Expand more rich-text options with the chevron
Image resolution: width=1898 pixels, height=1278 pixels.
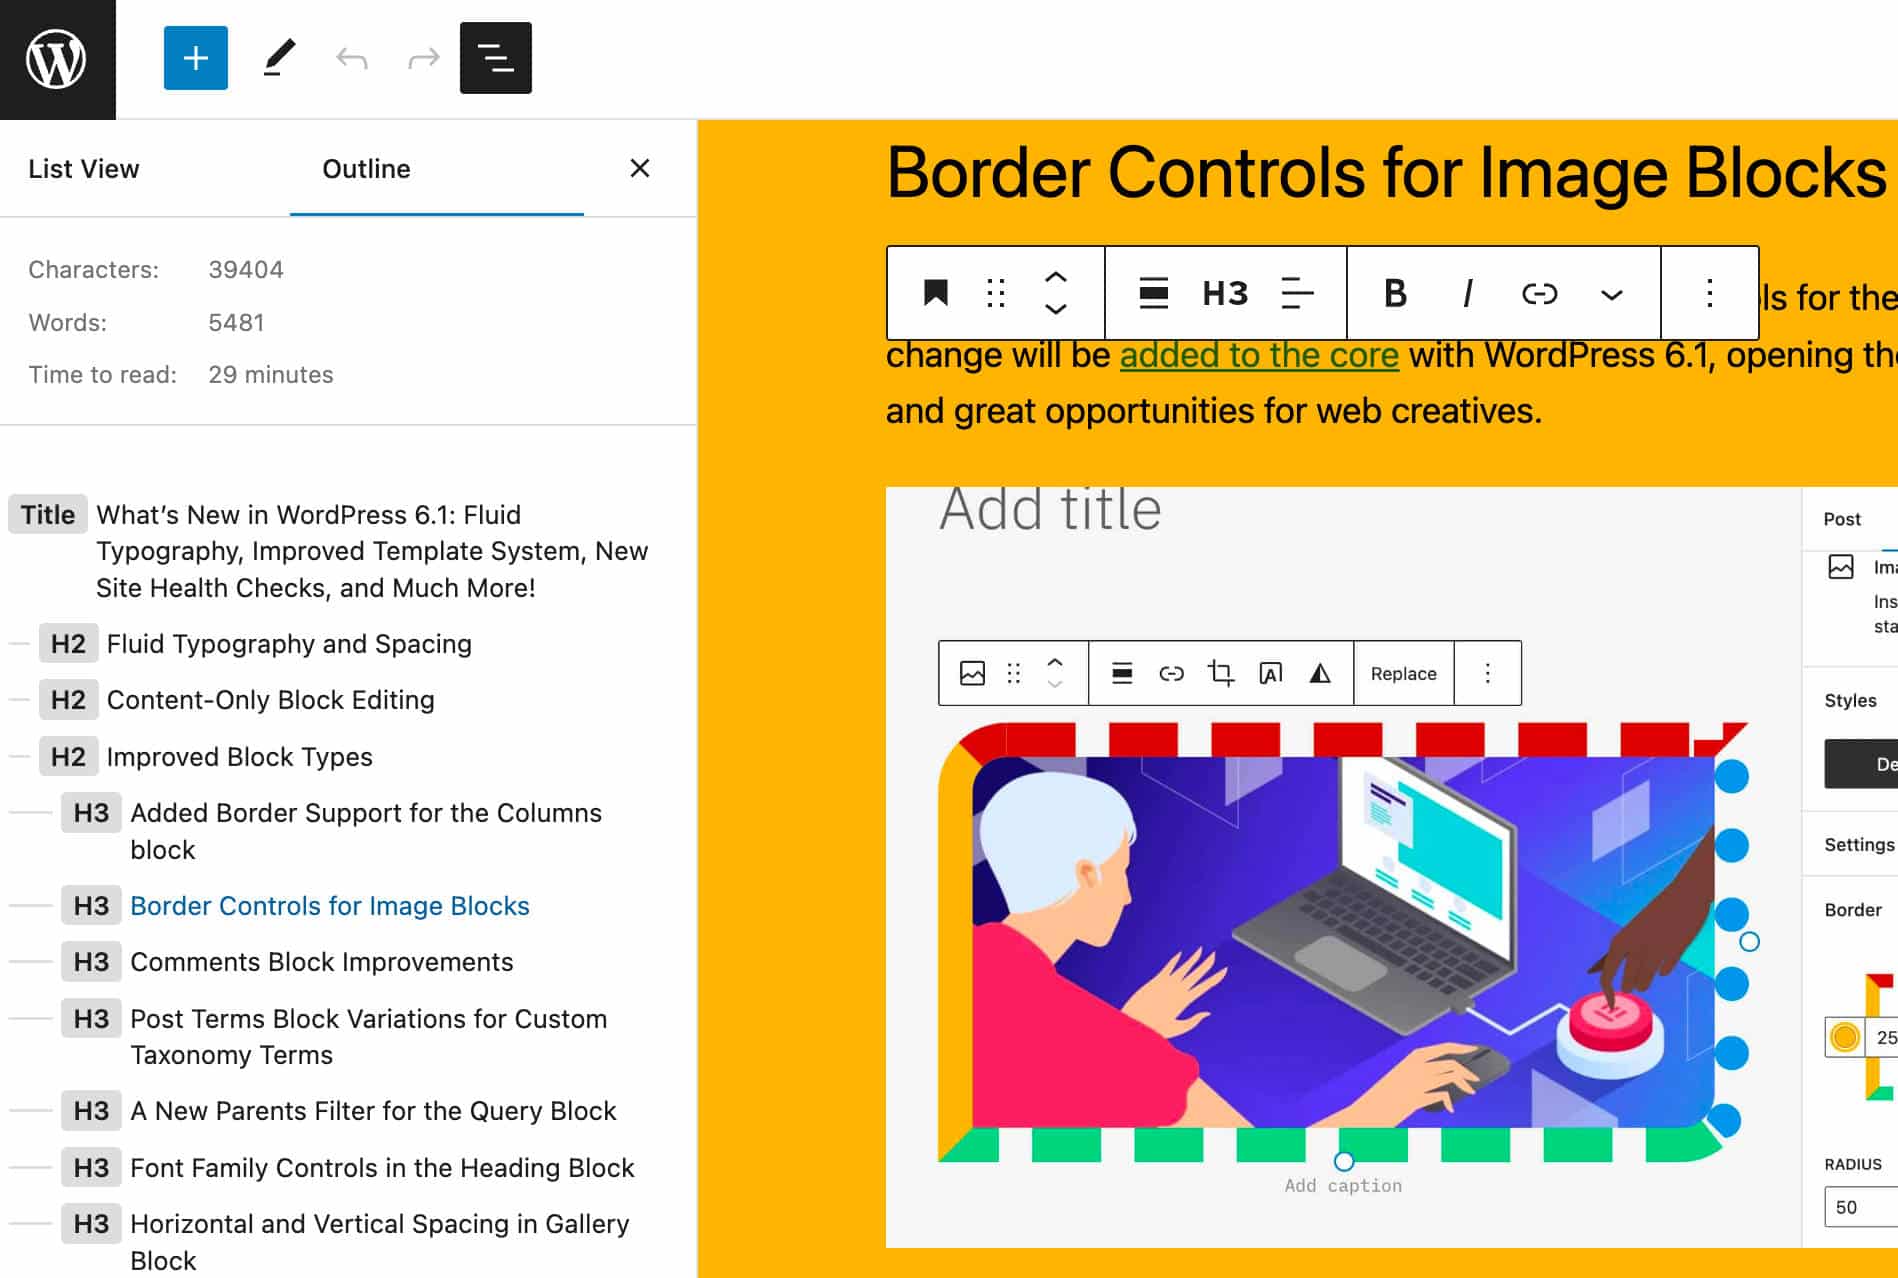click(x=1611, y=293)
